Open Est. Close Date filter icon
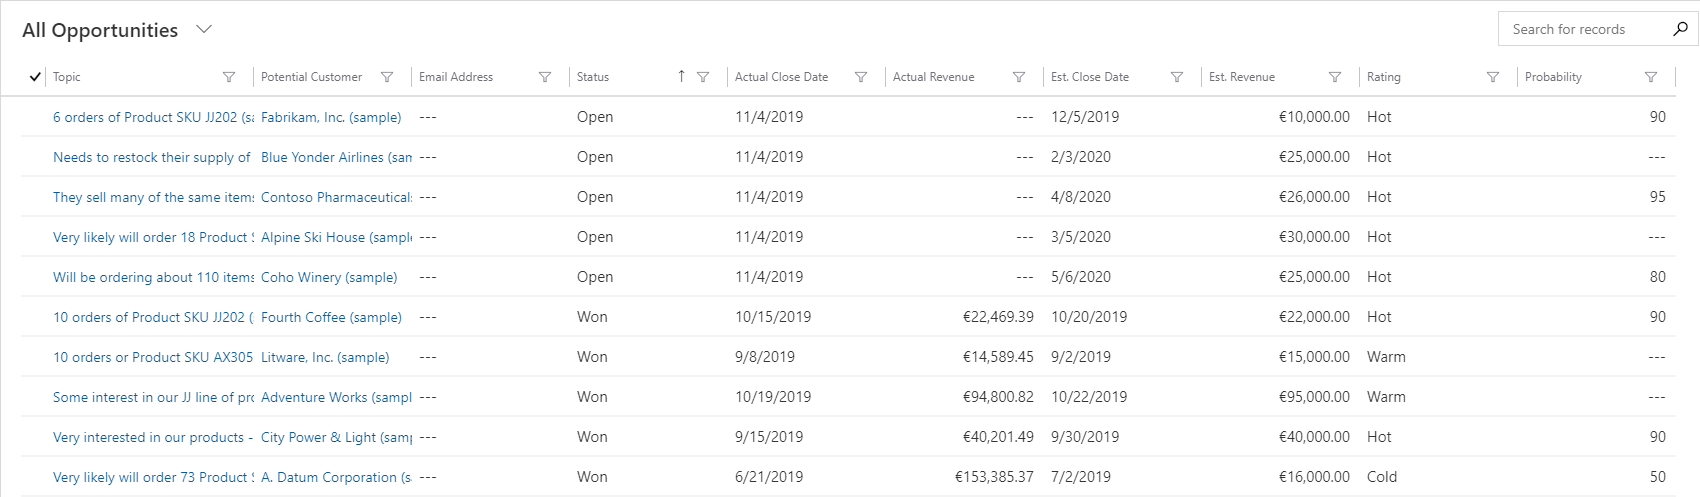The width and height of the screenshot is (1700, 497). tap(1177, 77)
